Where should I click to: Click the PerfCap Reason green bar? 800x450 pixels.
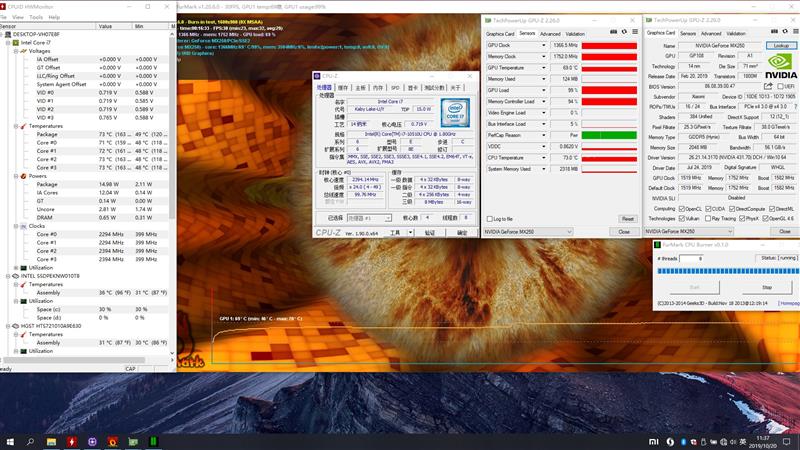tap(609, 135)
